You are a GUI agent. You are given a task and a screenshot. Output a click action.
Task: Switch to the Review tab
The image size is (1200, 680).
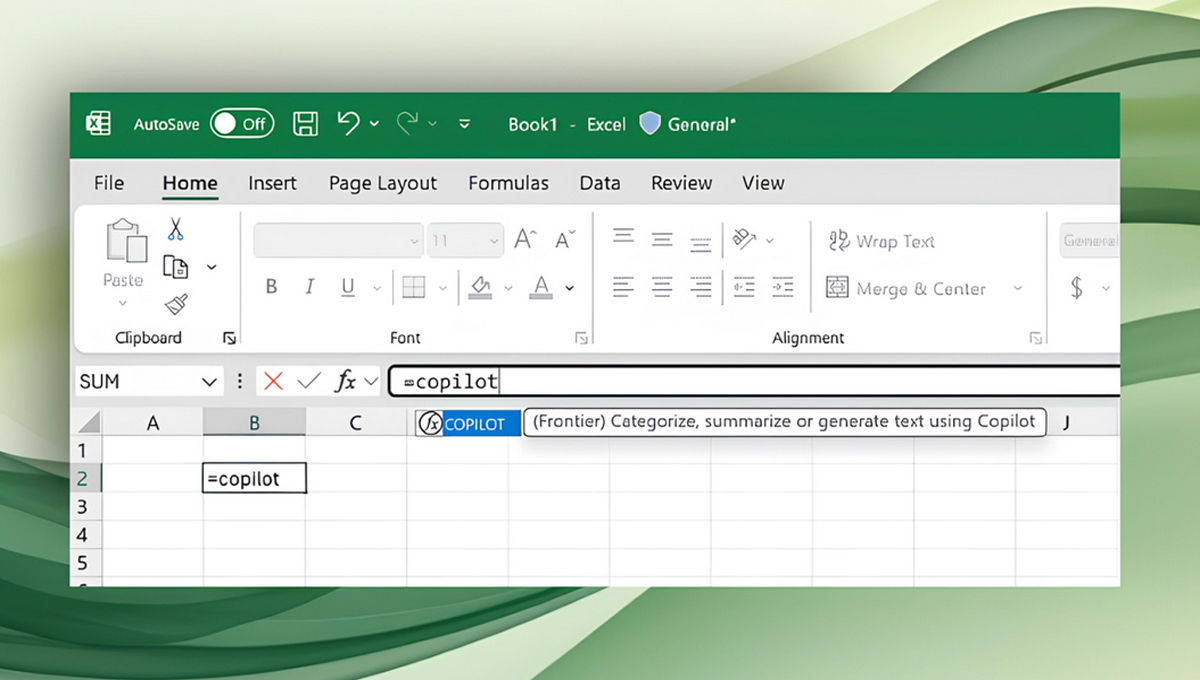681,183
